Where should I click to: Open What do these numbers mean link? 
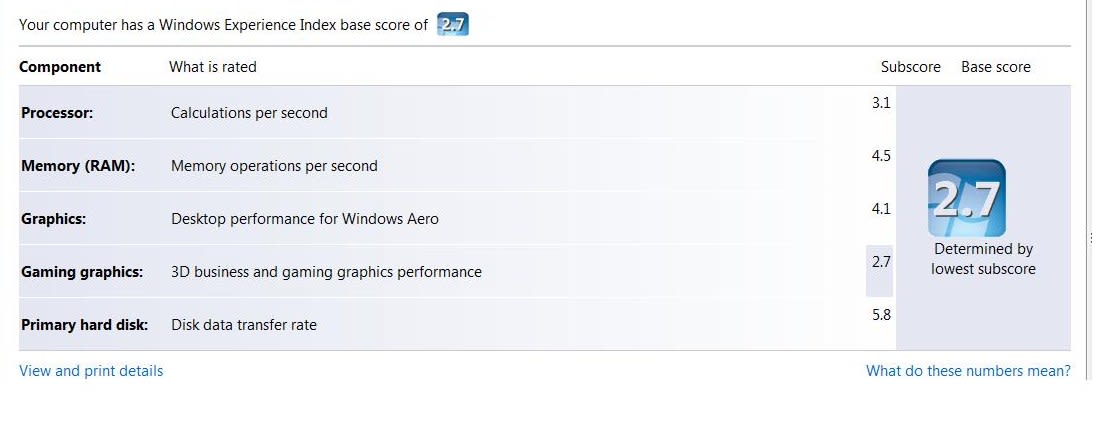pos(968,371)
